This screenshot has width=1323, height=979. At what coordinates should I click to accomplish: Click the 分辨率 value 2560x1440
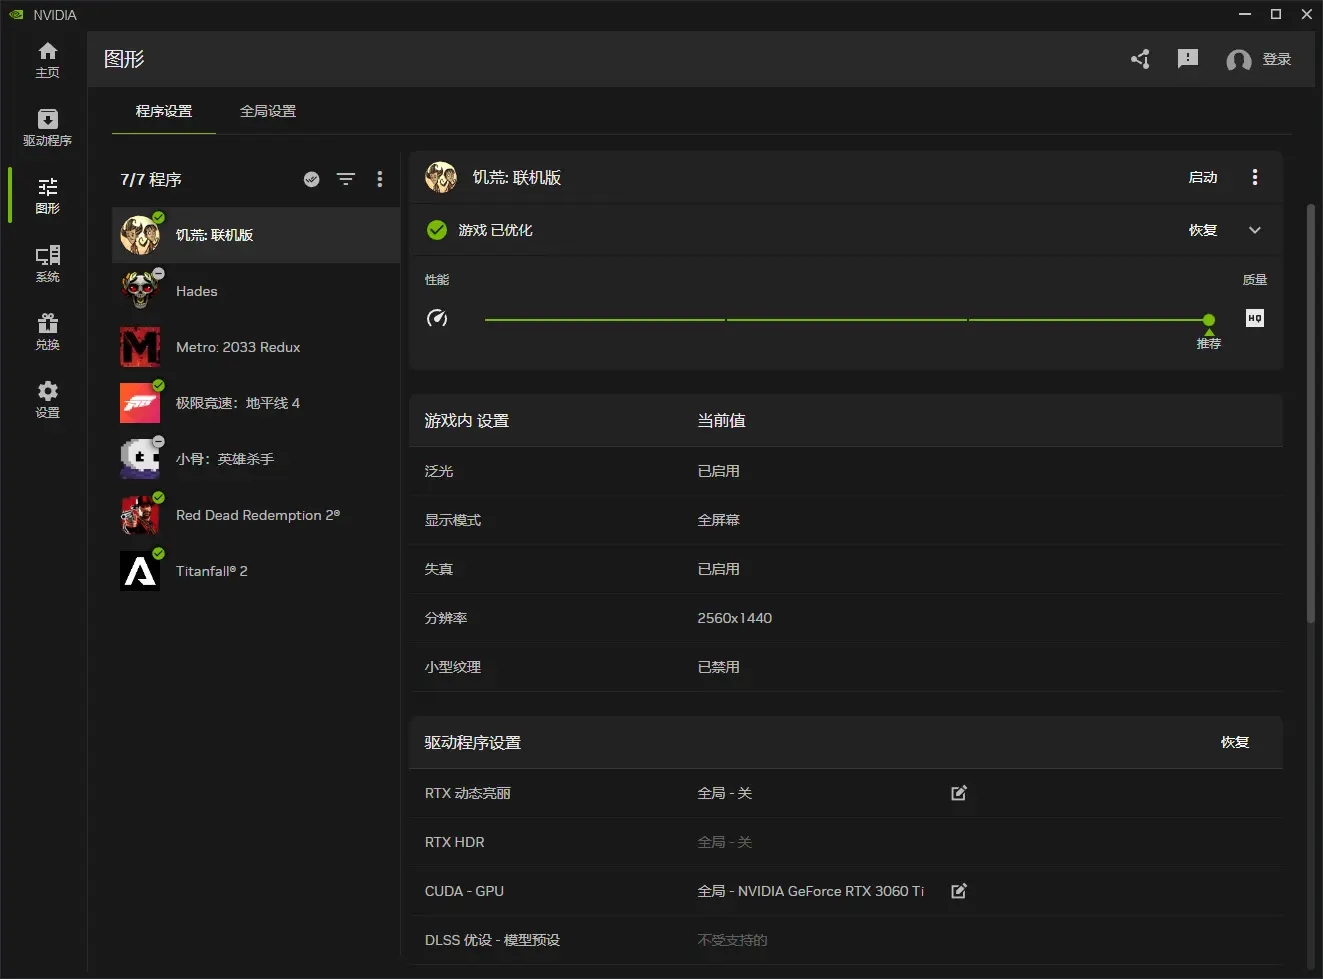[x=735, y=618]
